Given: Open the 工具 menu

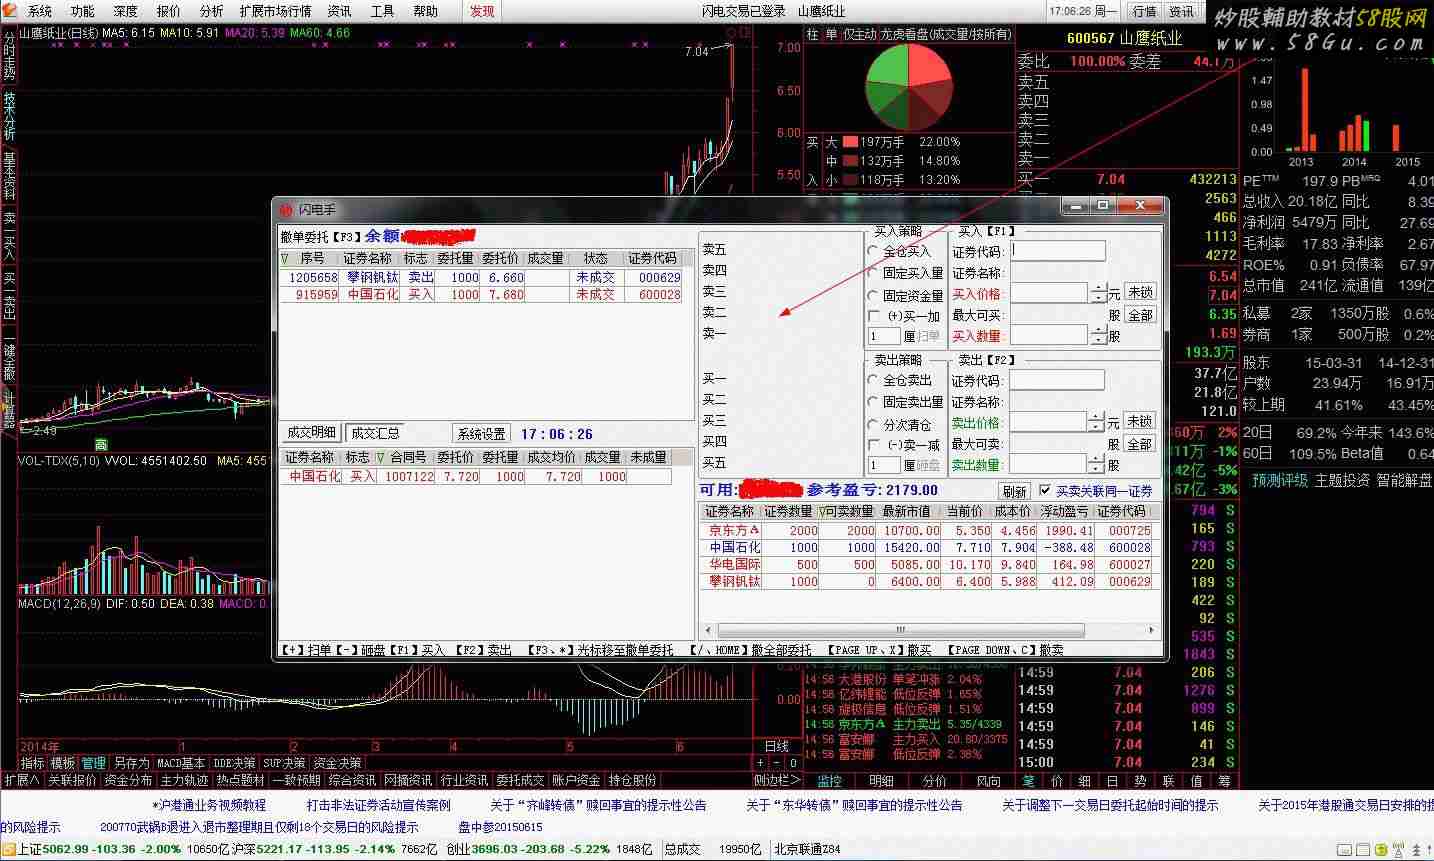Looking at the screenshot, I should click(383, 11).
